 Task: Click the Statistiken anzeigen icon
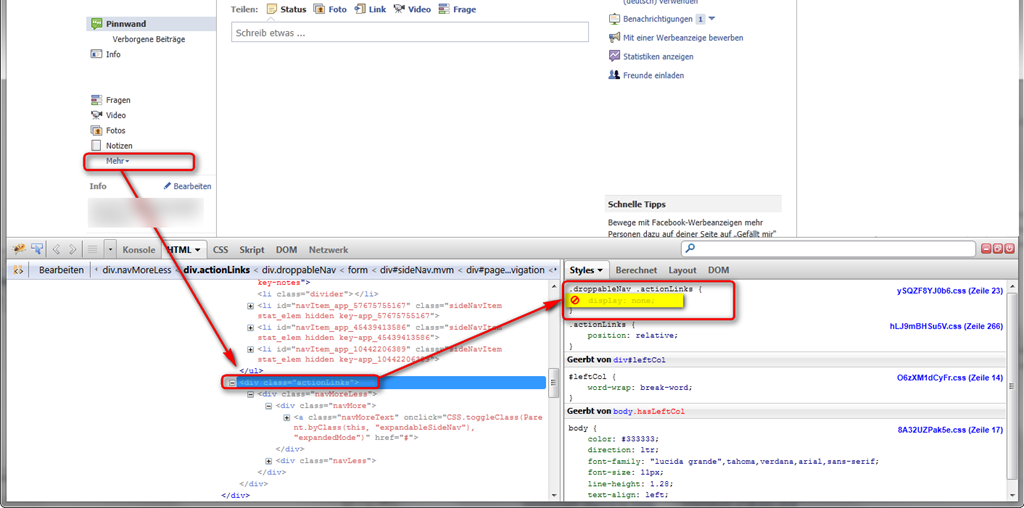coord(614,56)
